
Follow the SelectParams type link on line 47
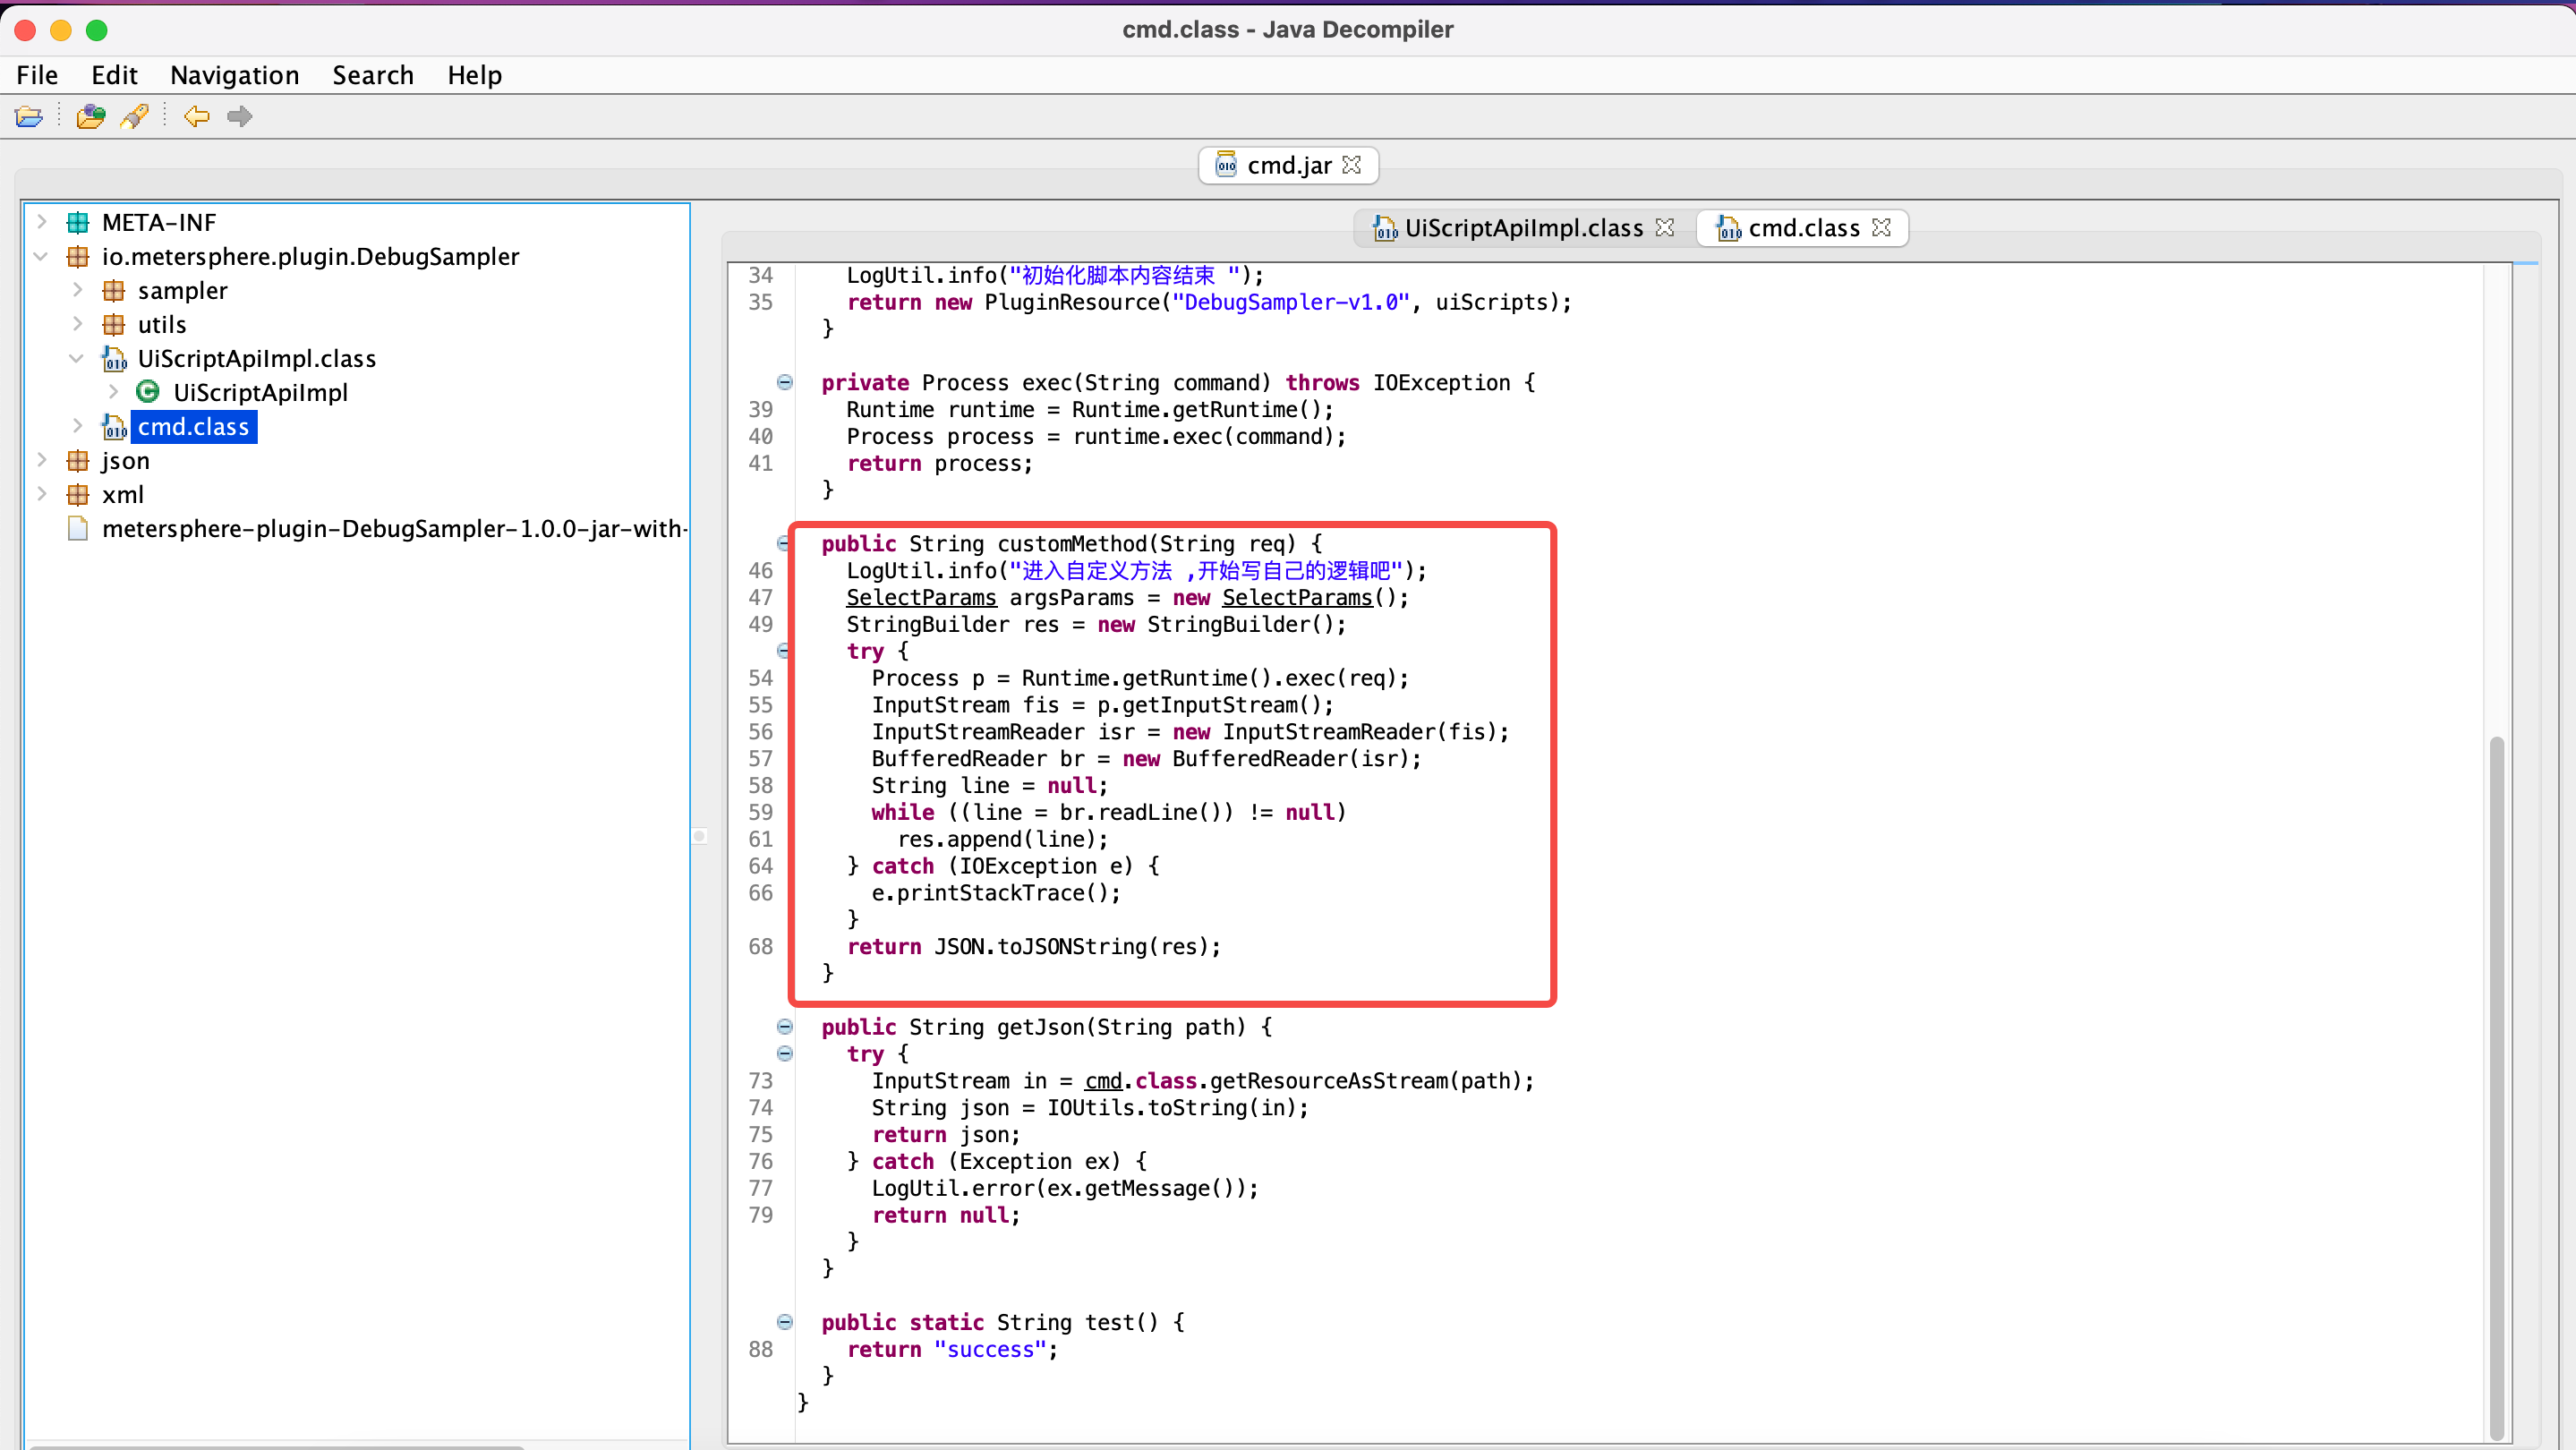[x=921, y=597]
